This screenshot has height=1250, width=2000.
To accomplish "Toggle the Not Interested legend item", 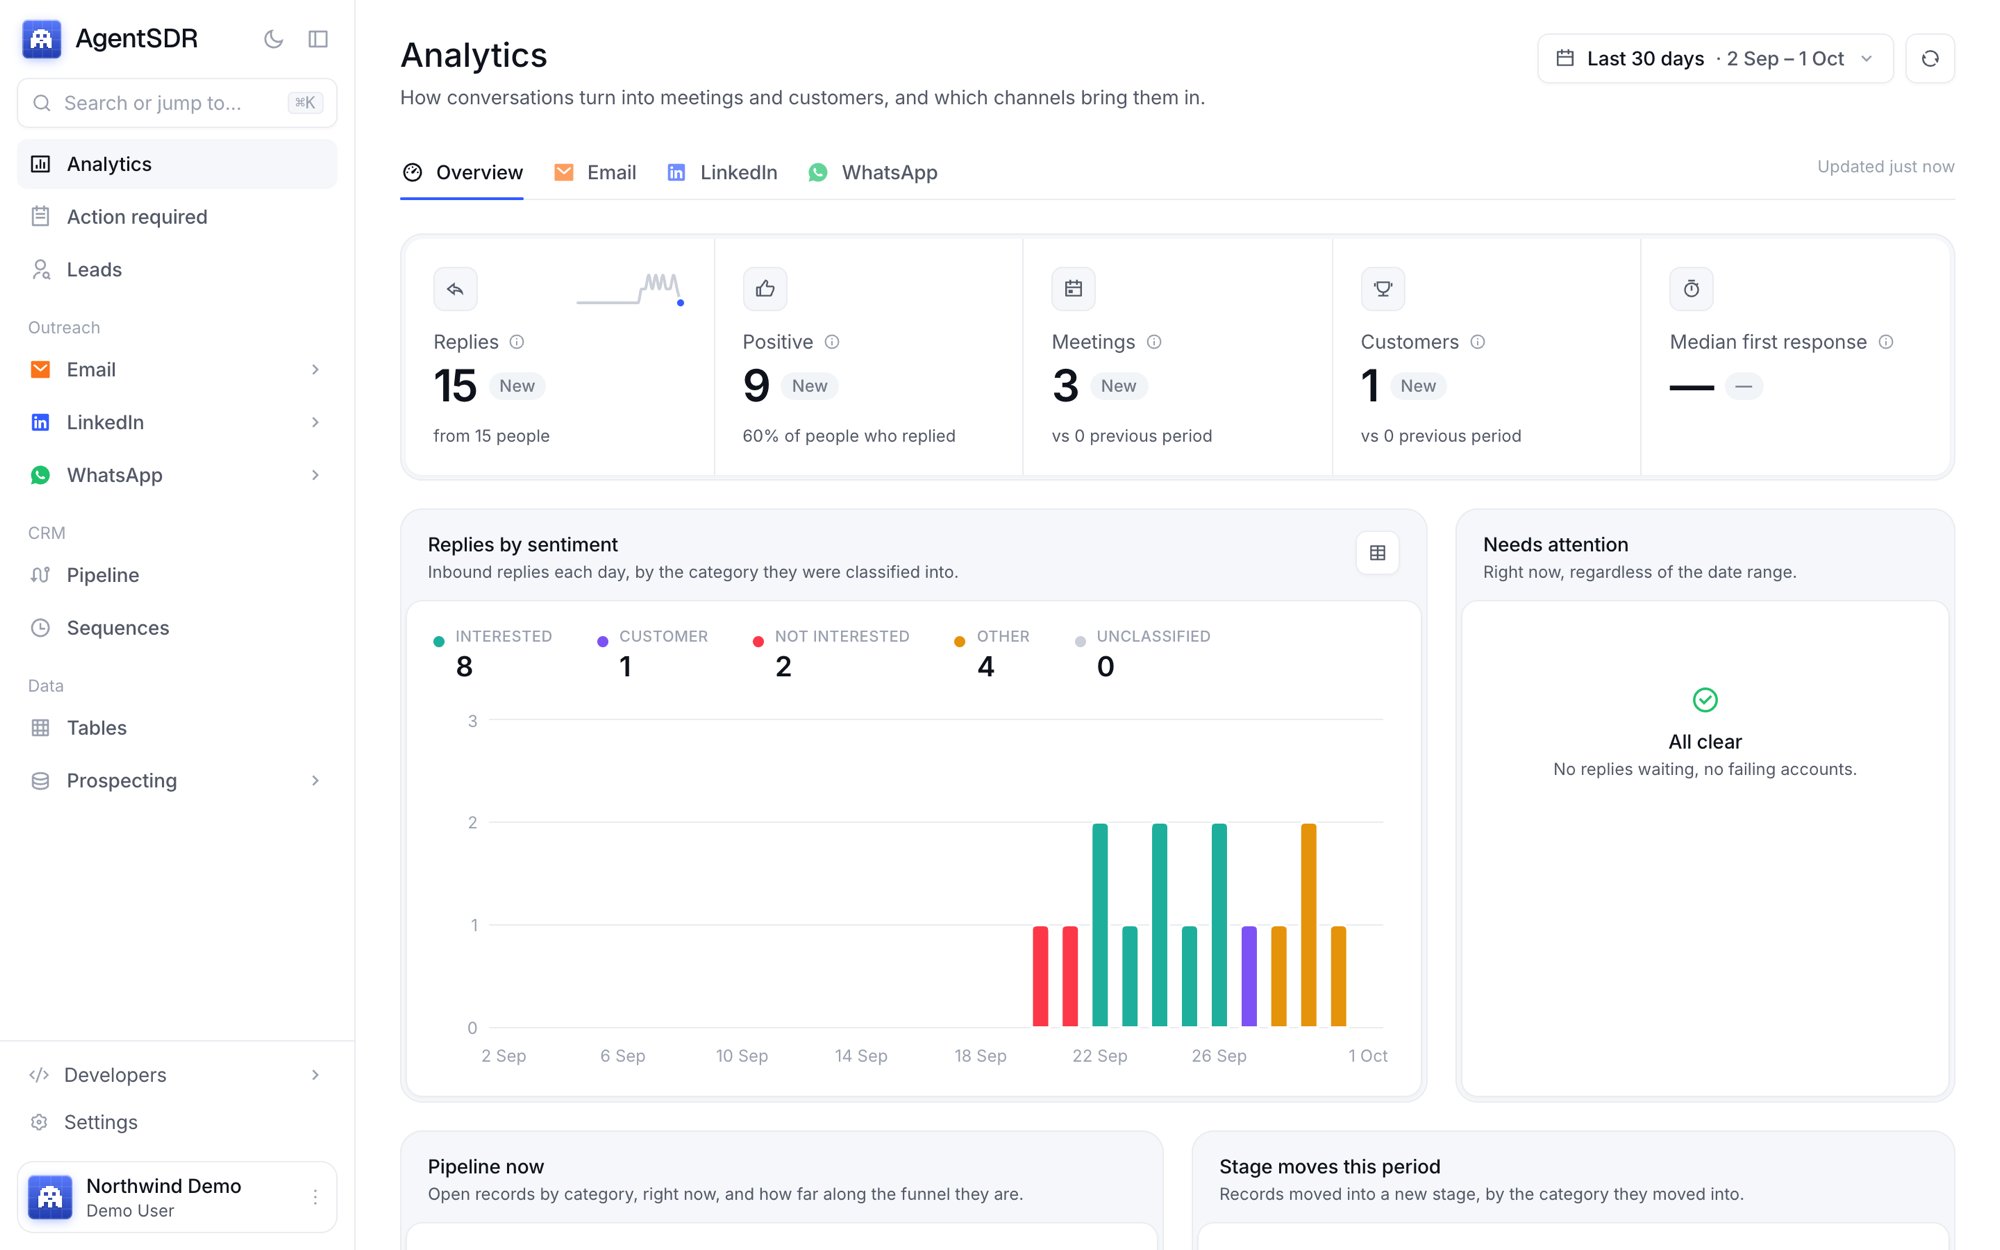I will (831, 653).
